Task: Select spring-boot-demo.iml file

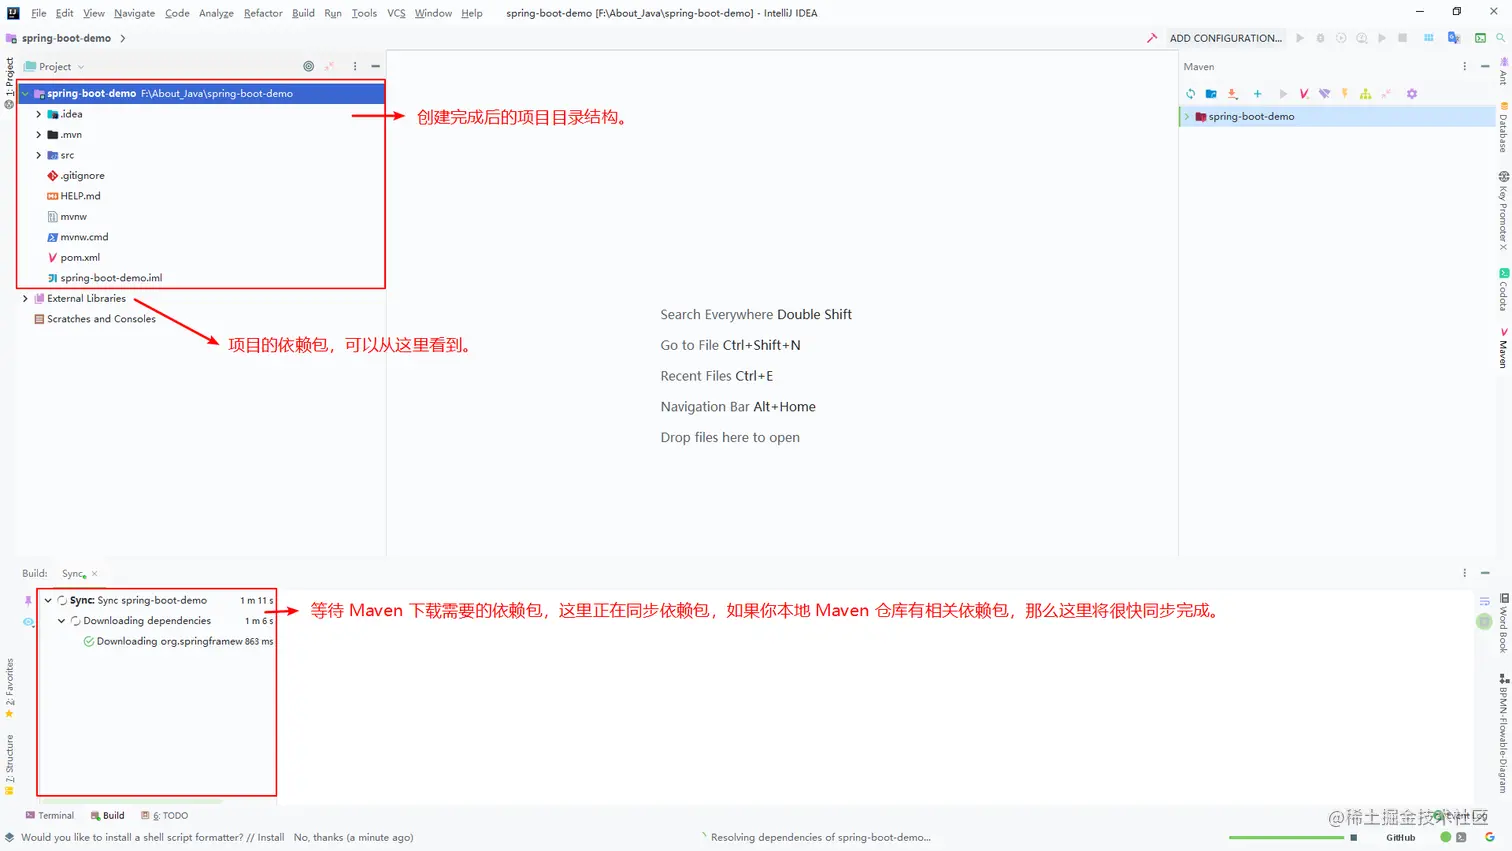Action: [x=105, y=278]
